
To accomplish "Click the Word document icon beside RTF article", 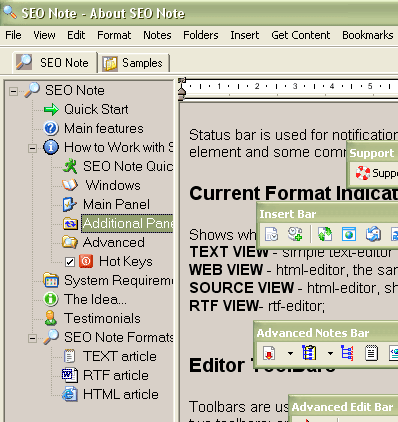I will tap(70, 375).
